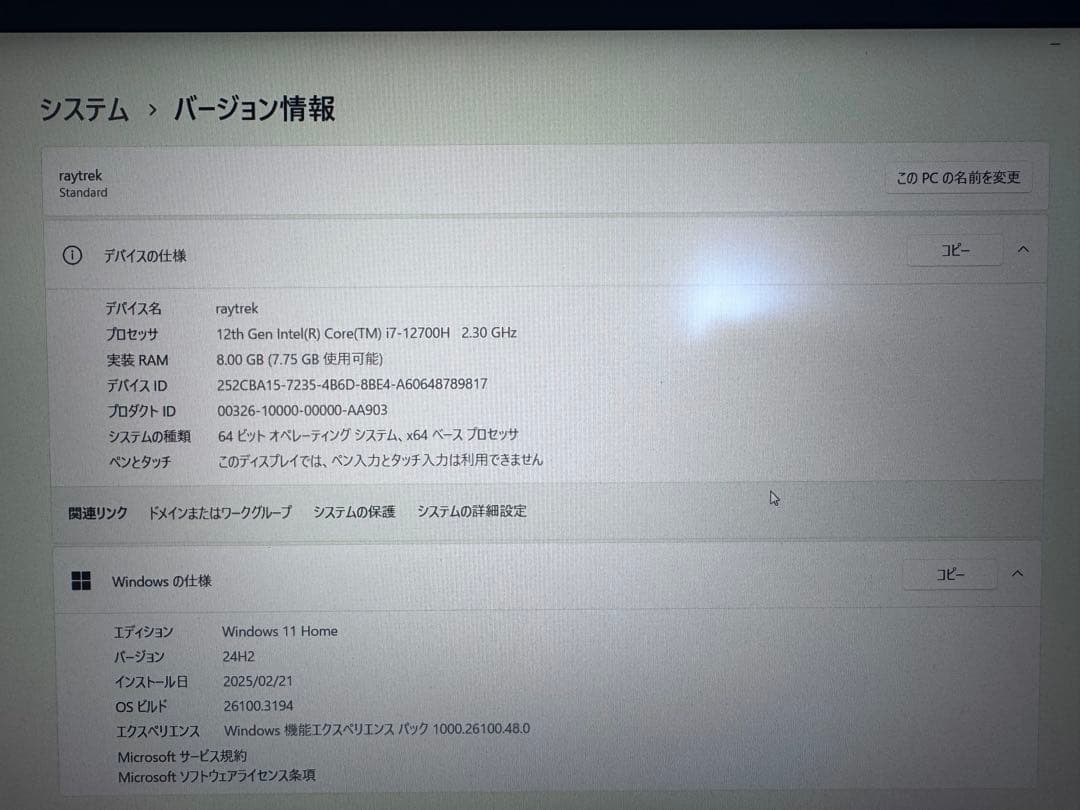Copy the Windows specifications with コピー
This screenshot has width=1080, height=810.
click(x=948, y=574)
